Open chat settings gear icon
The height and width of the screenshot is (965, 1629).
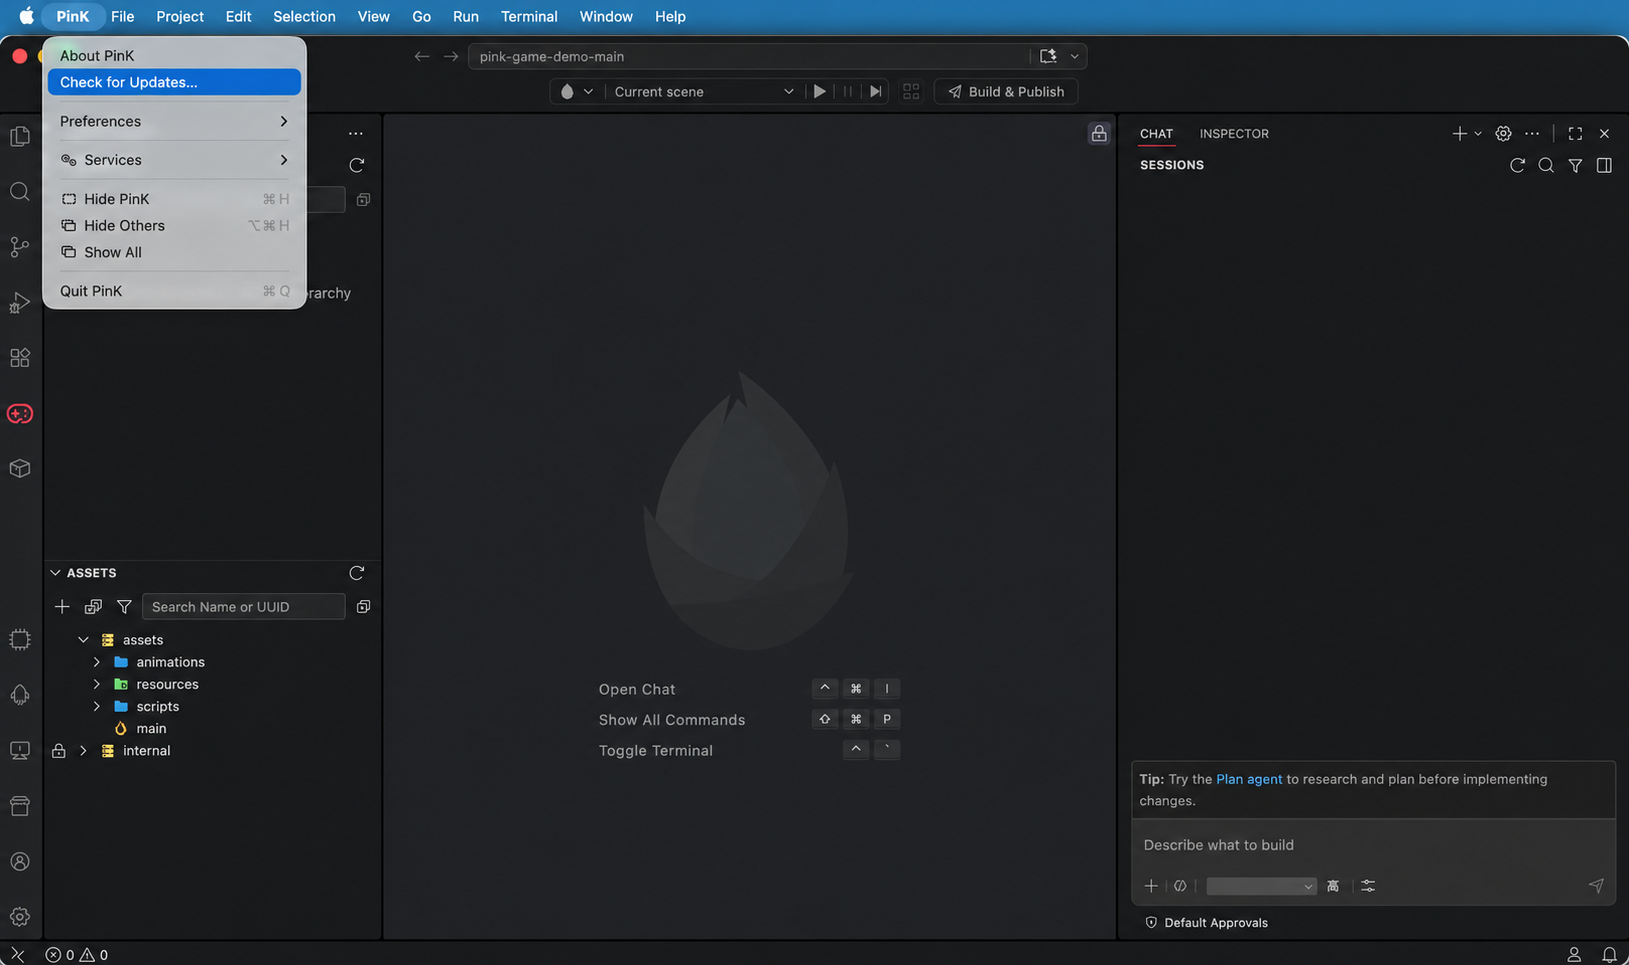coord(1503,133)
